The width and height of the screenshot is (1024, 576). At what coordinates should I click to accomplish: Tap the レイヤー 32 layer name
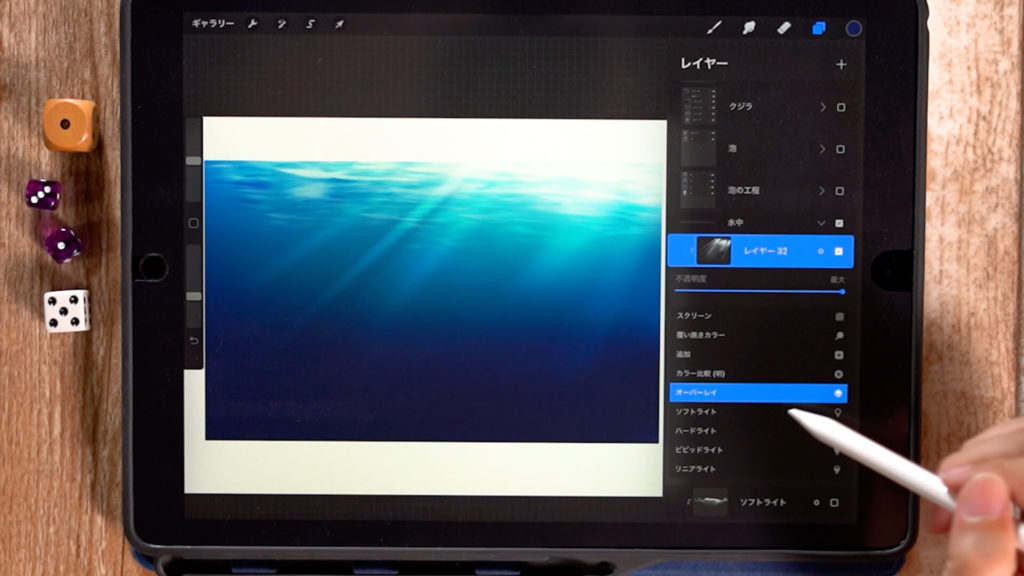point(765,251)
